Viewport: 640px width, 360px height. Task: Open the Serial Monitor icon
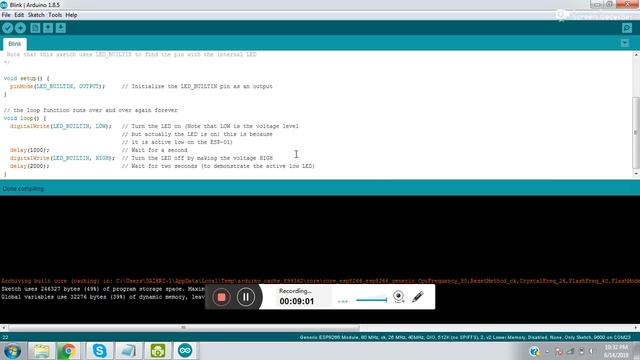pyautogui.click(x=627, y=28)
